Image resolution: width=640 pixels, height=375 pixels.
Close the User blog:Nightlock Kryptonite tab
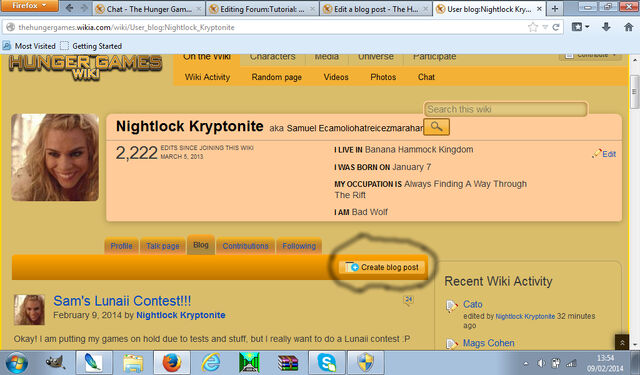(539, 9)
